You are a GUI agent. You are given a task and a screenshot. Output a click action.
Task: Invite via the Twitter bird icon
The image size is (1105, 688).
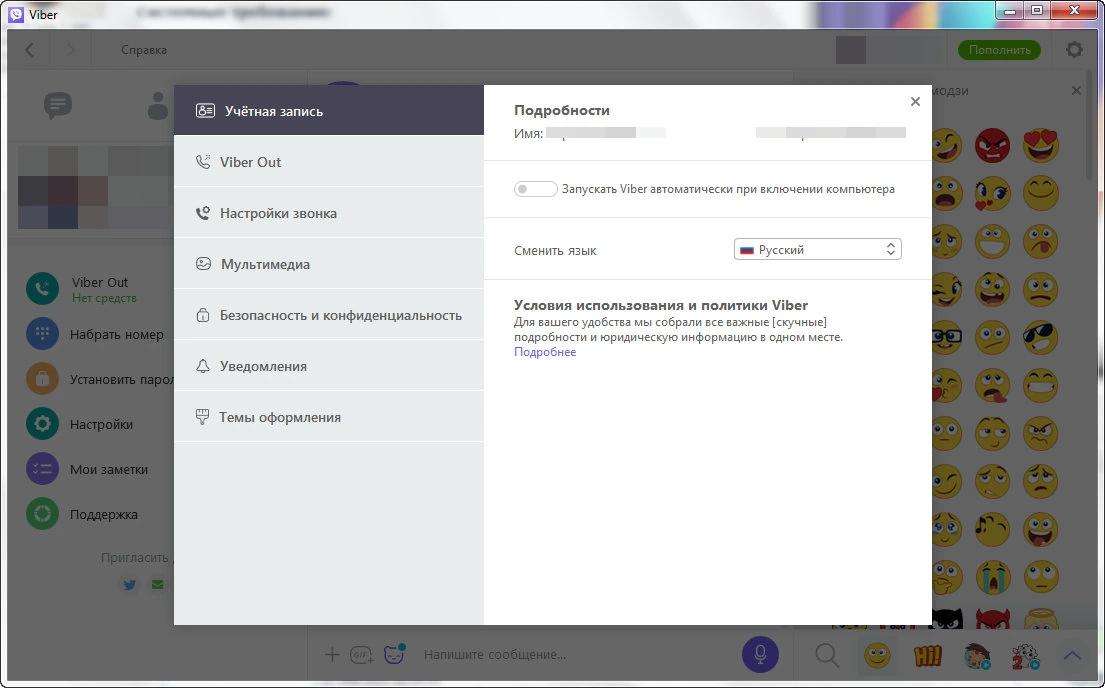coord(130,584)
